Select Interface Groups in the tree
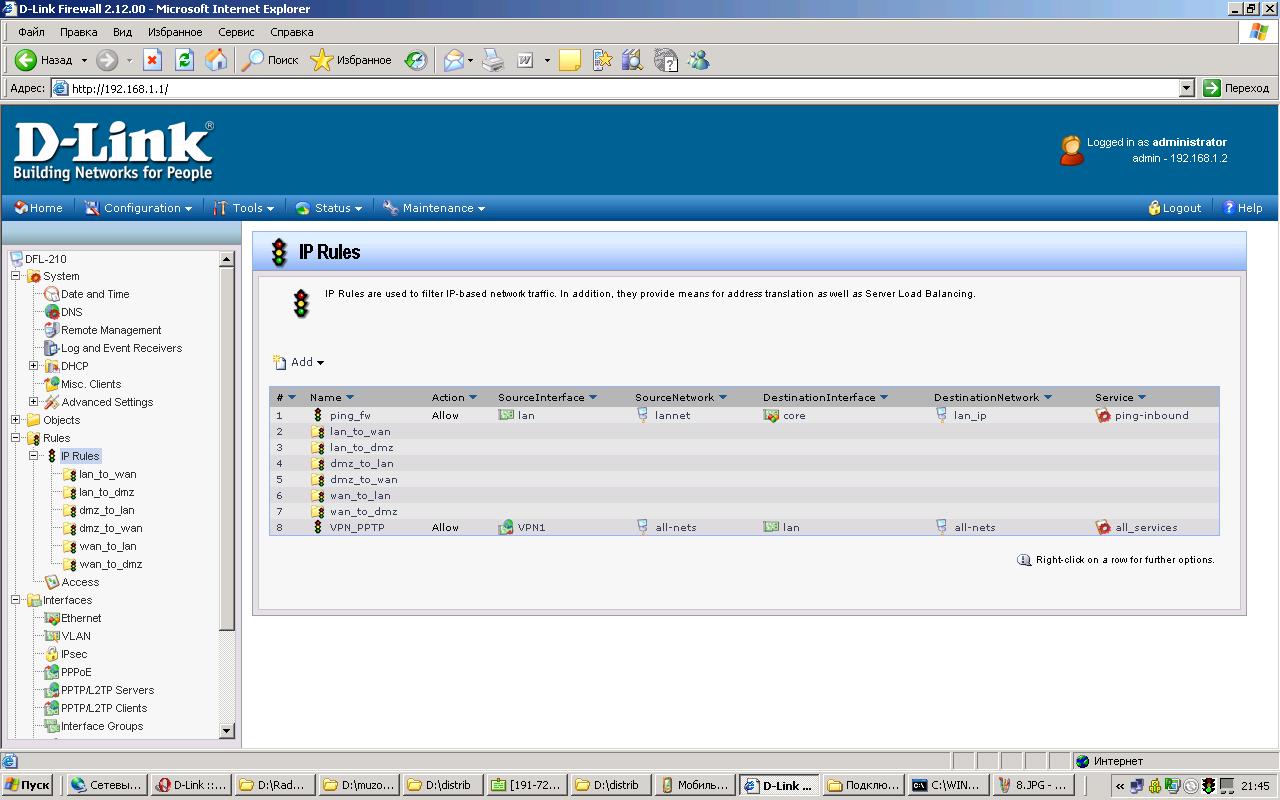This screenshot has height=800, width=1280. click(x=102, y=726)
